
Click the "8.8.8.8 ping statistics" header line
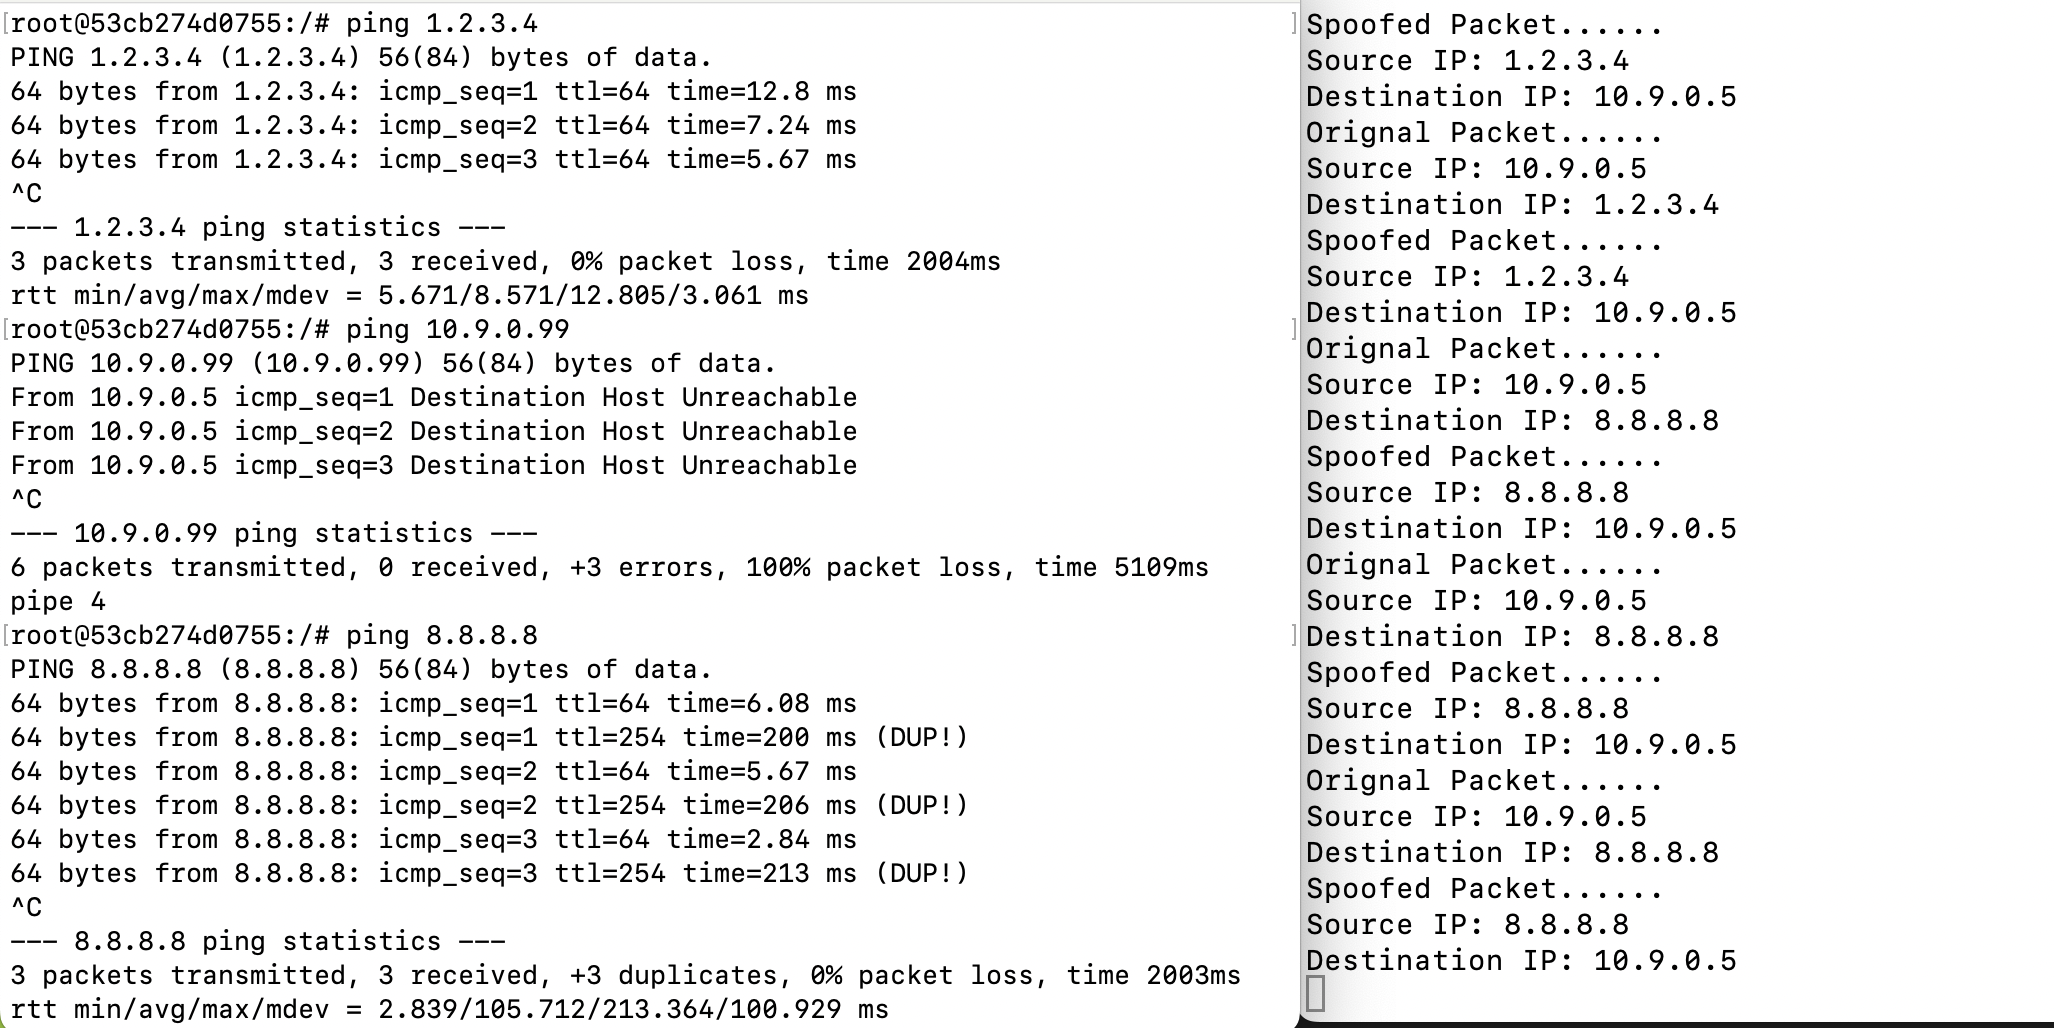click(257, 942)
